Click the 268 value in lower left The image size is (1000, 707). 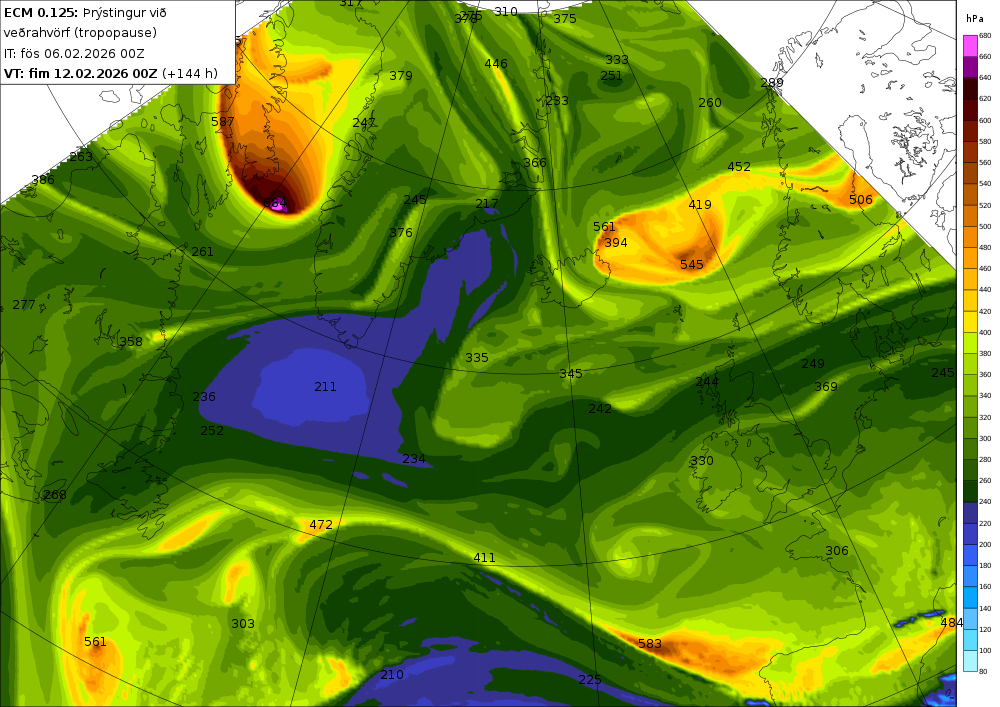(55, 495)
